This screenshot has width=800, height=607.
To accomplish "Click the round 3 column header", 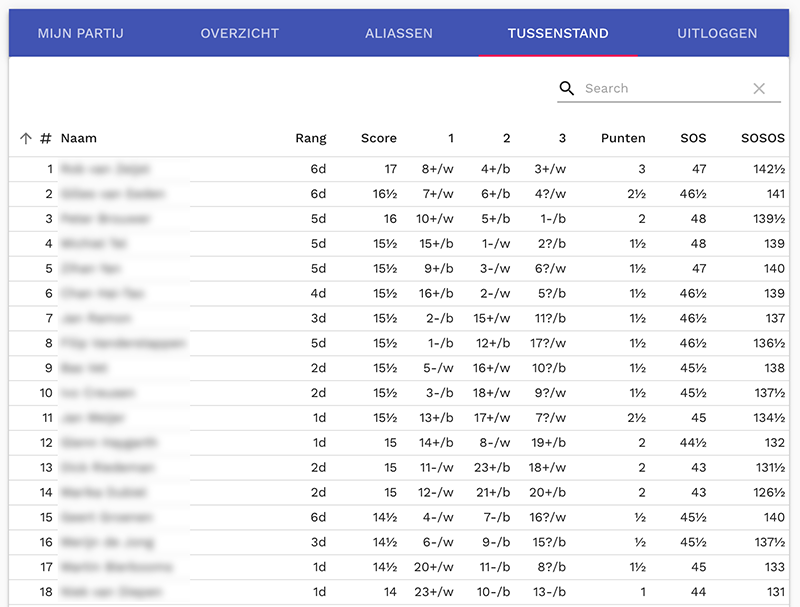I will (x=562, y=139).
